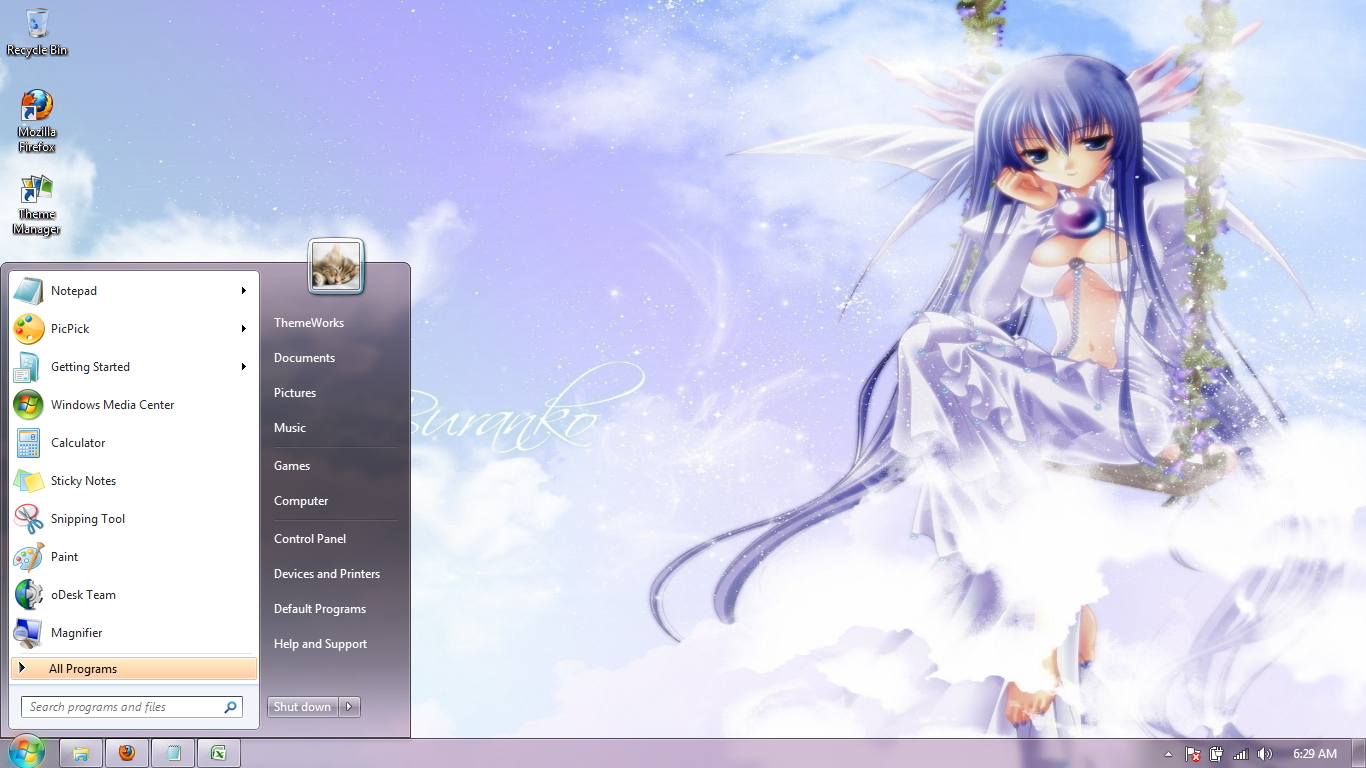Select the 'Windows Media Center' label

click(113, 405)
